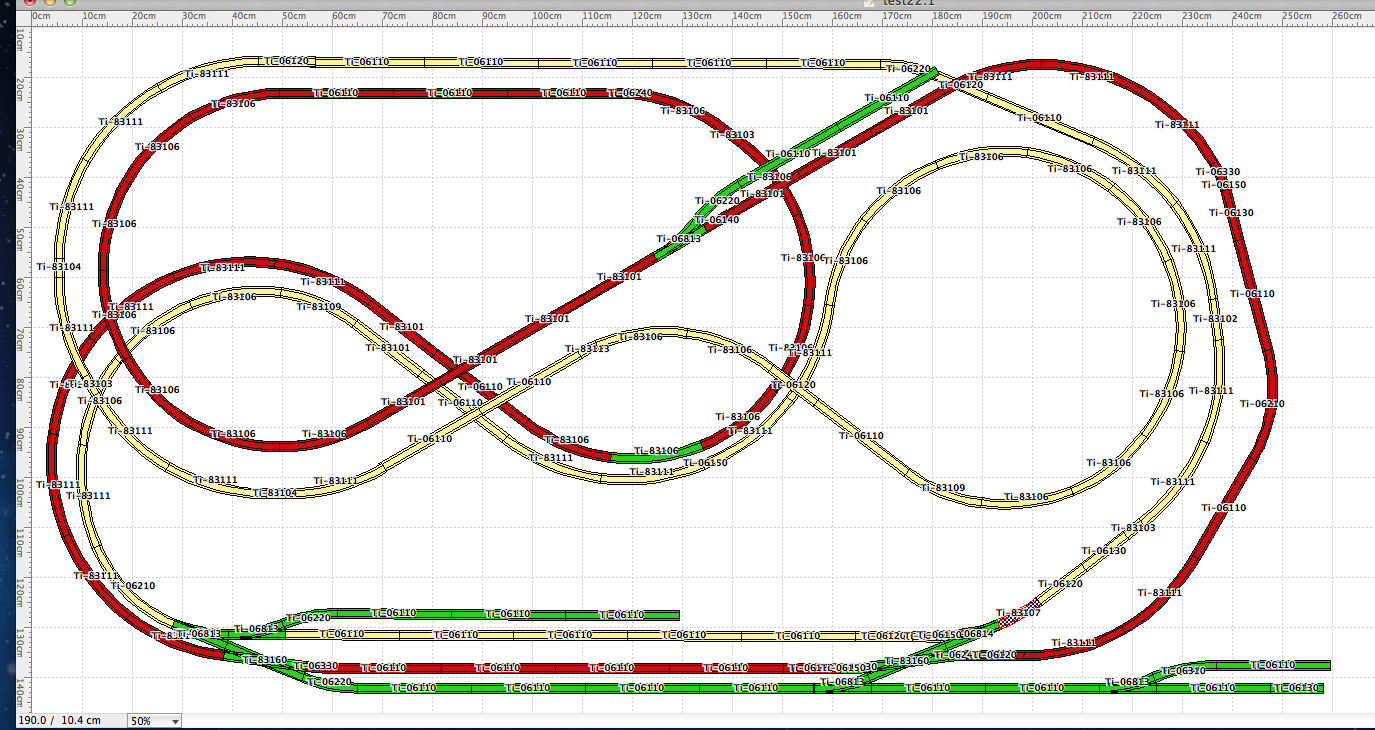Click 0cm mark on horizontal ruler
This screenshot has height=730, width=1375.
41,16
